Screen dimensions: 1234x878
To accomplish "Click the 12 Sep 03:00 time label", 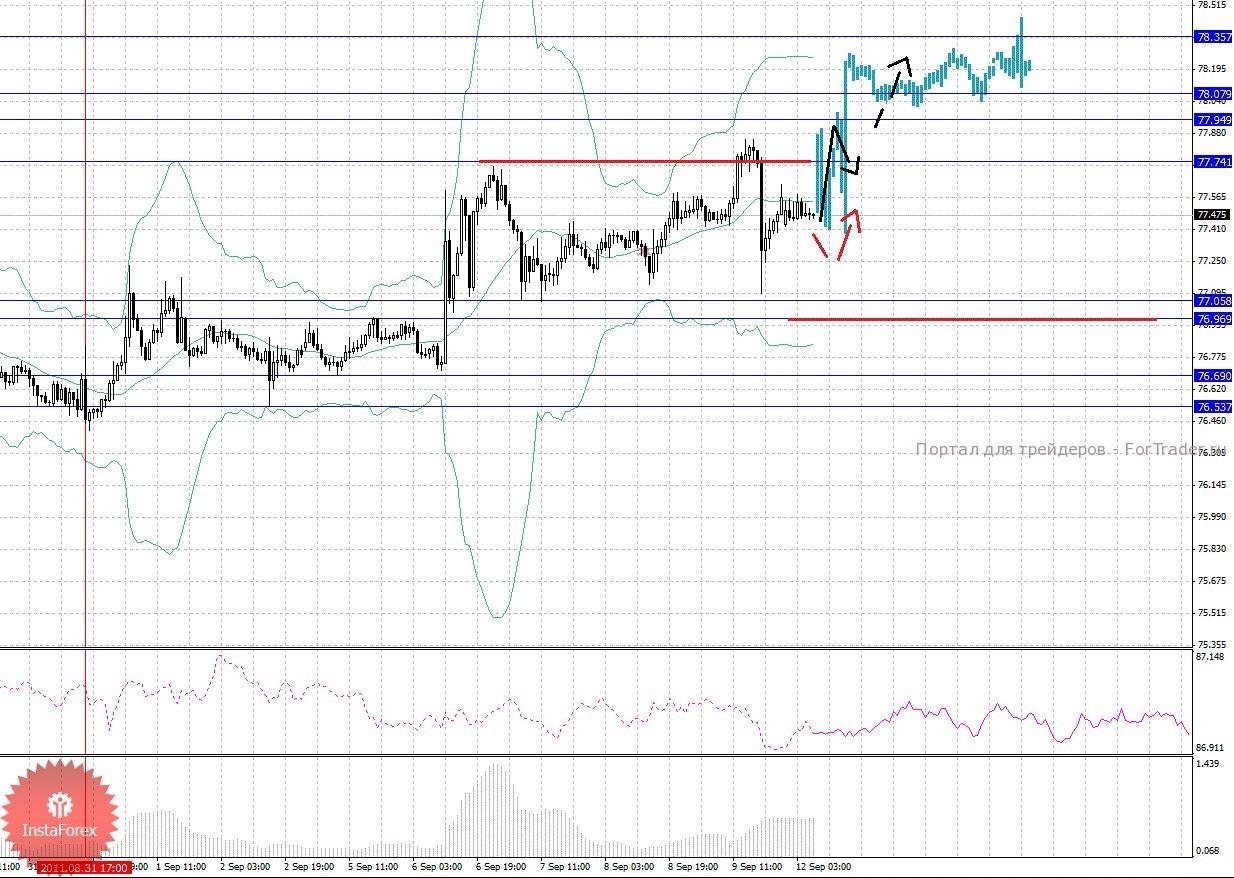I will coord(823,868).
